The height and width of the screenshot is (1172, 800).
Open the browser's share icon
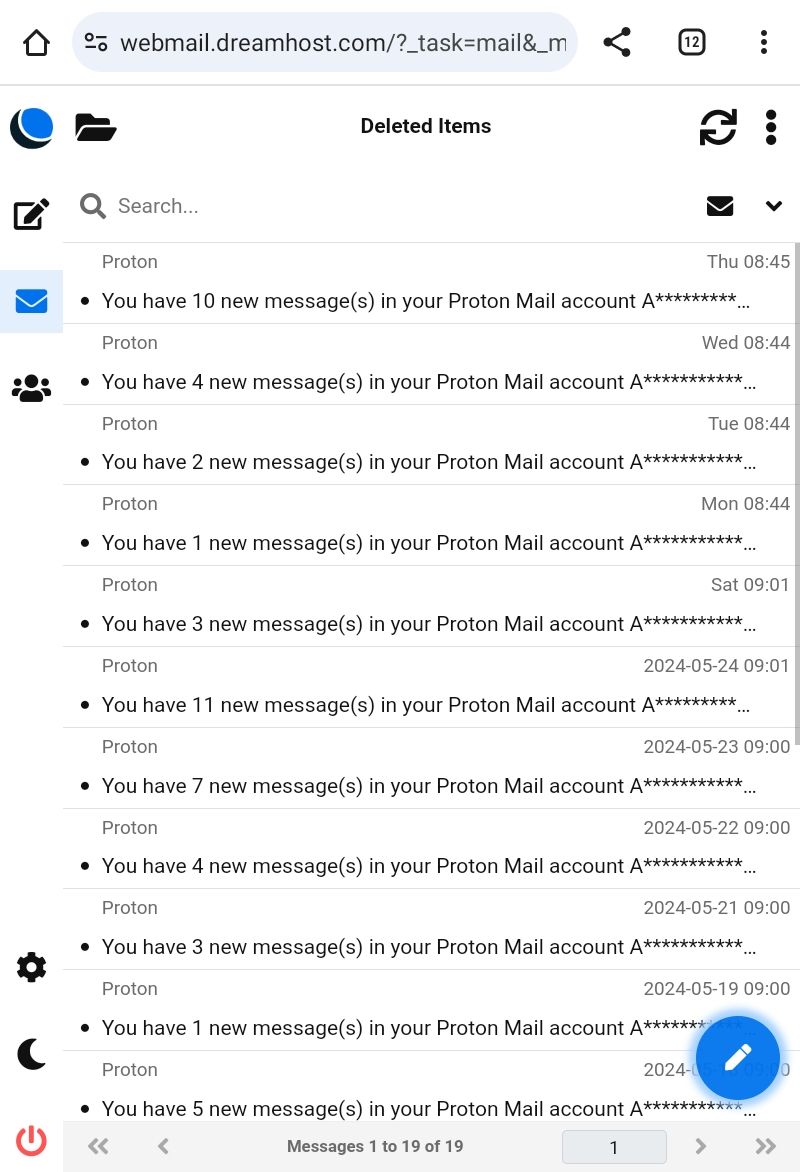coord(617,42)
